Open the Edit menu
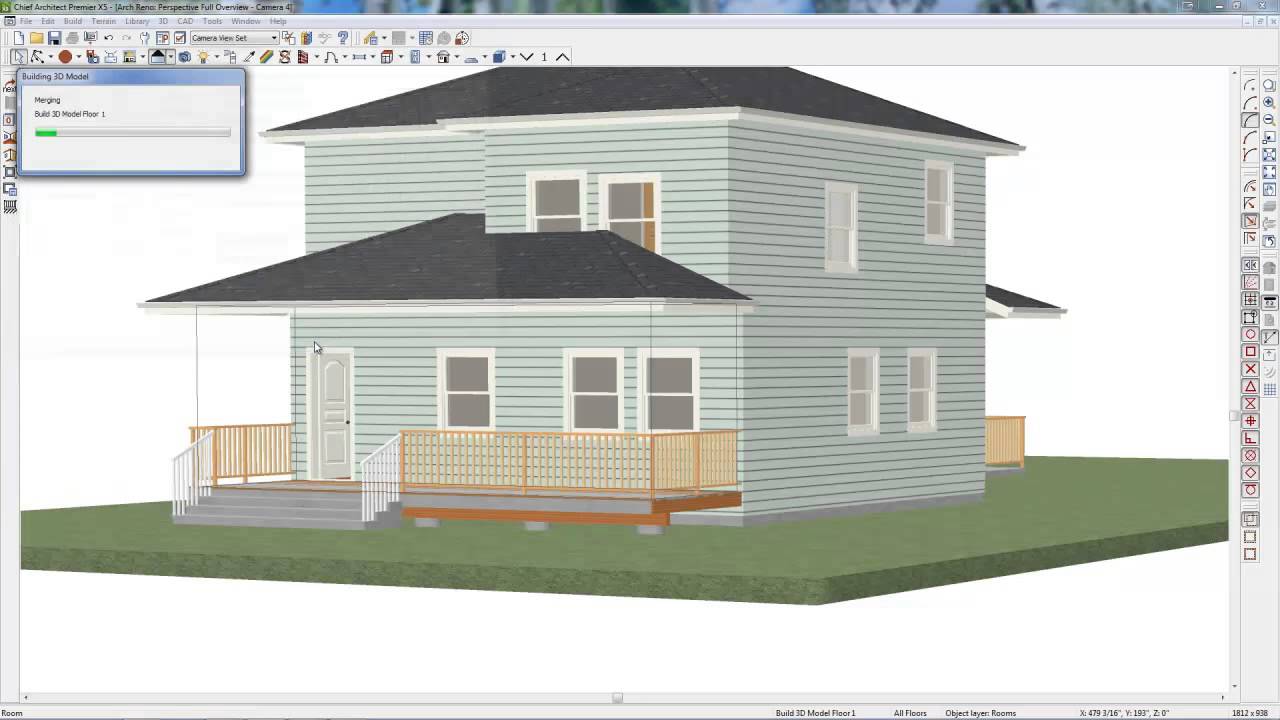 point(48,21)
